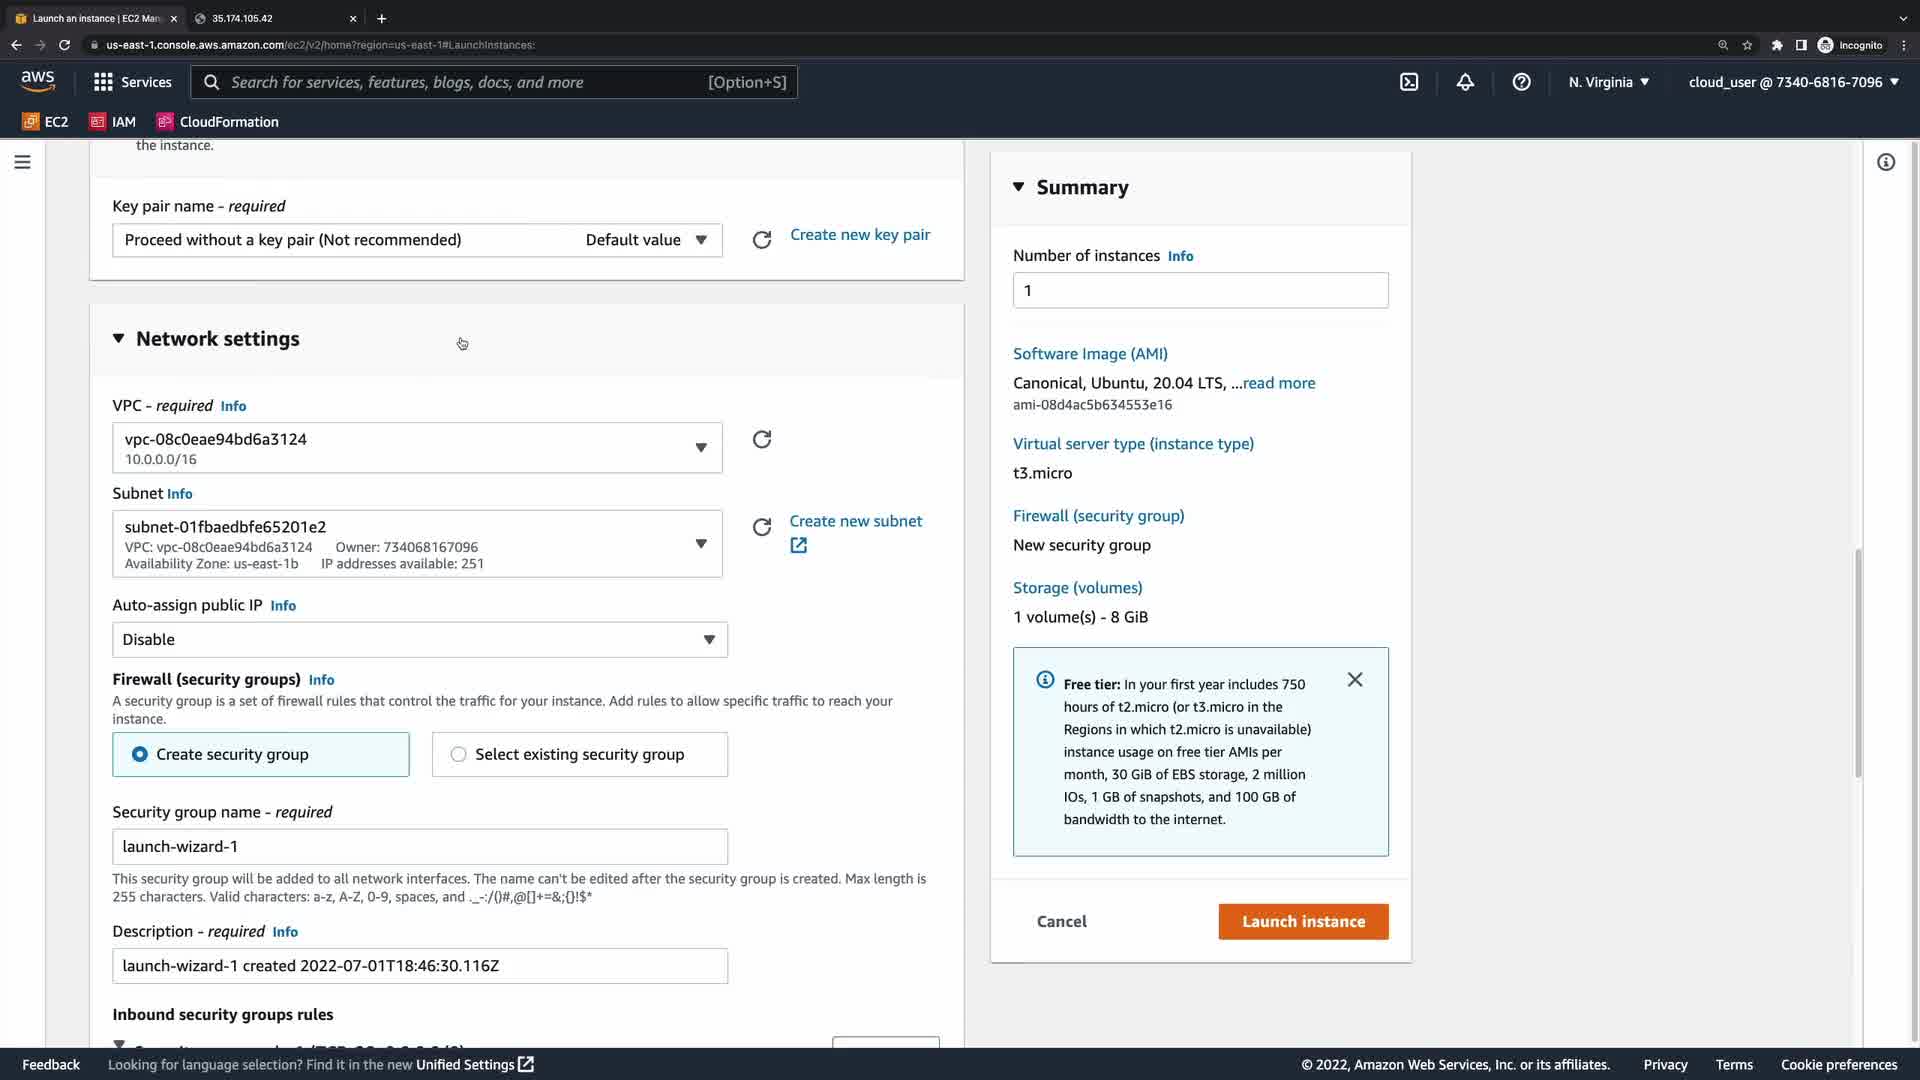Dismiss the Free tier notice

click(x=1355, y=680)
